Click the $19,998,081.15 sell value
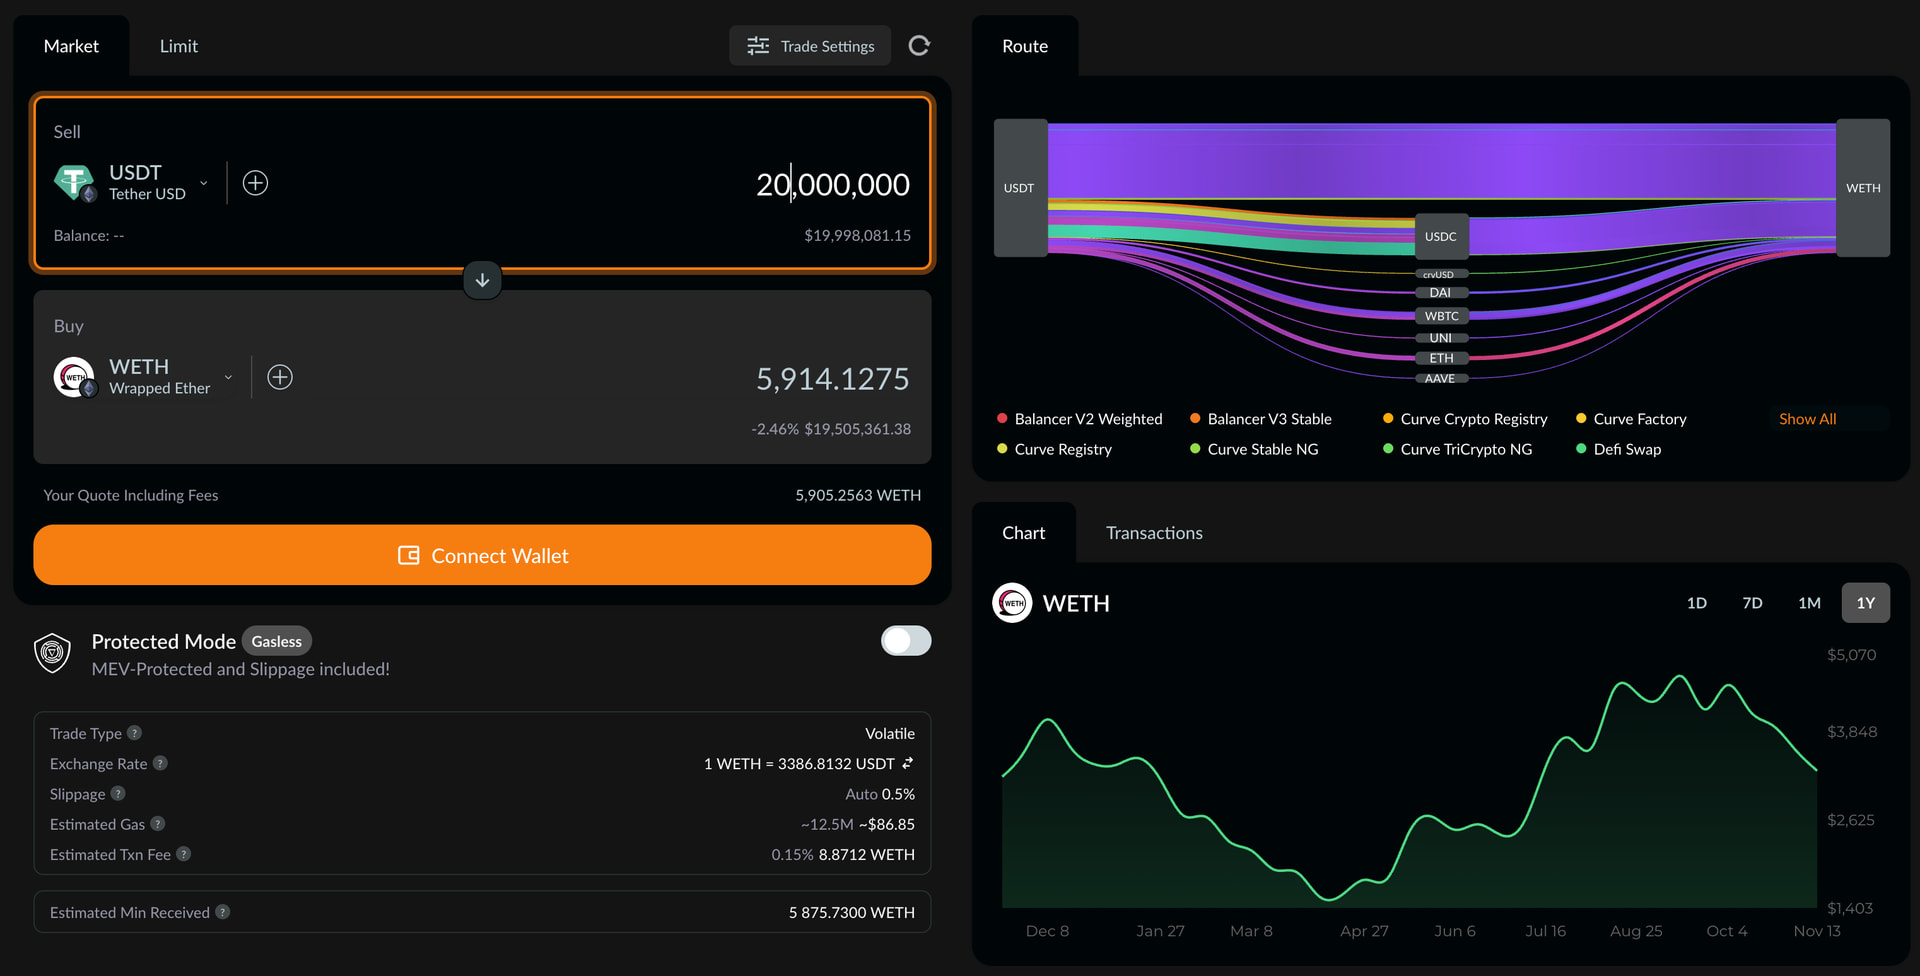This screenshot has width=1920, height=976. [x=858, y=235]
